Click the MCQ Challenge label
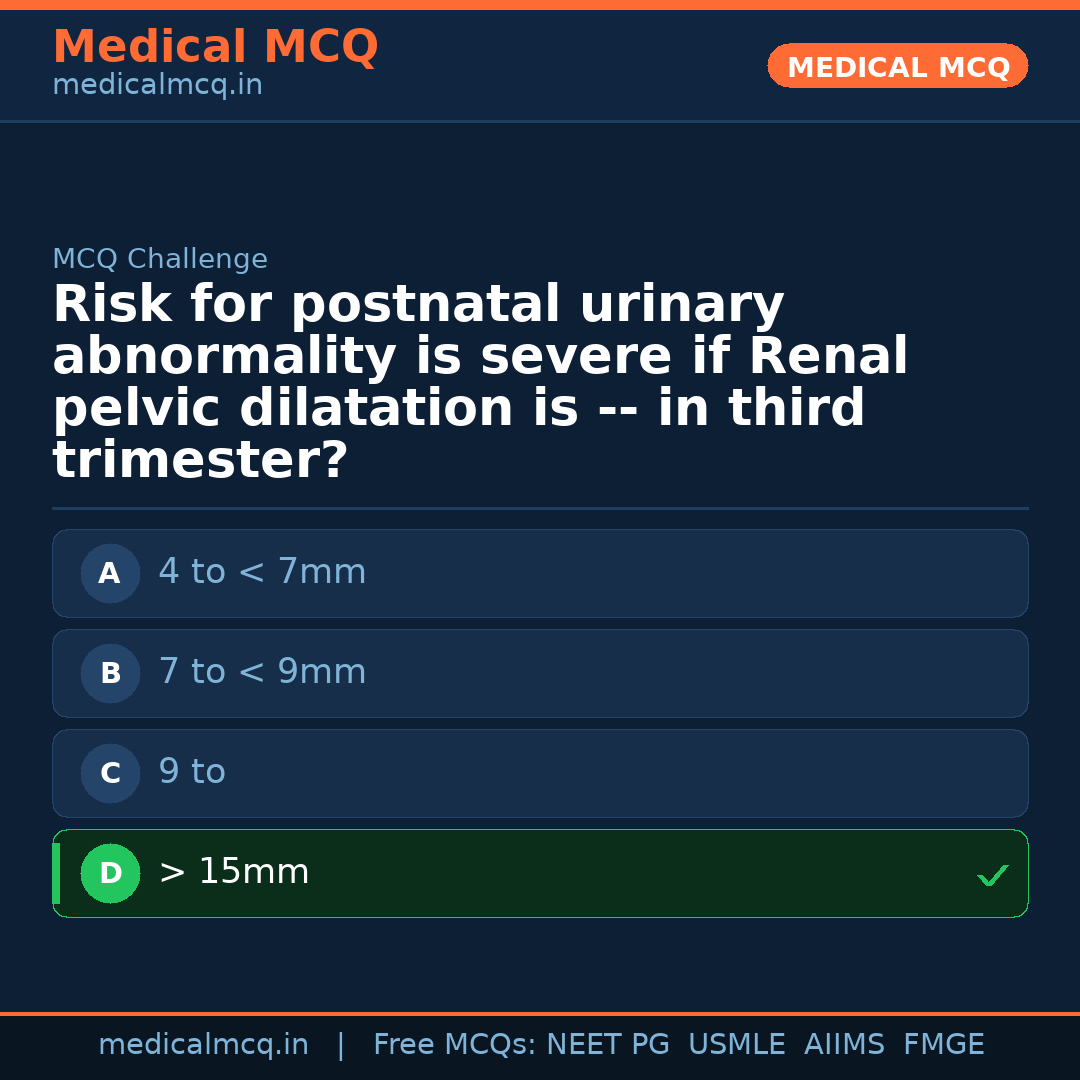Screen dimensions: 1080x1080 click(x=160, y=260)
